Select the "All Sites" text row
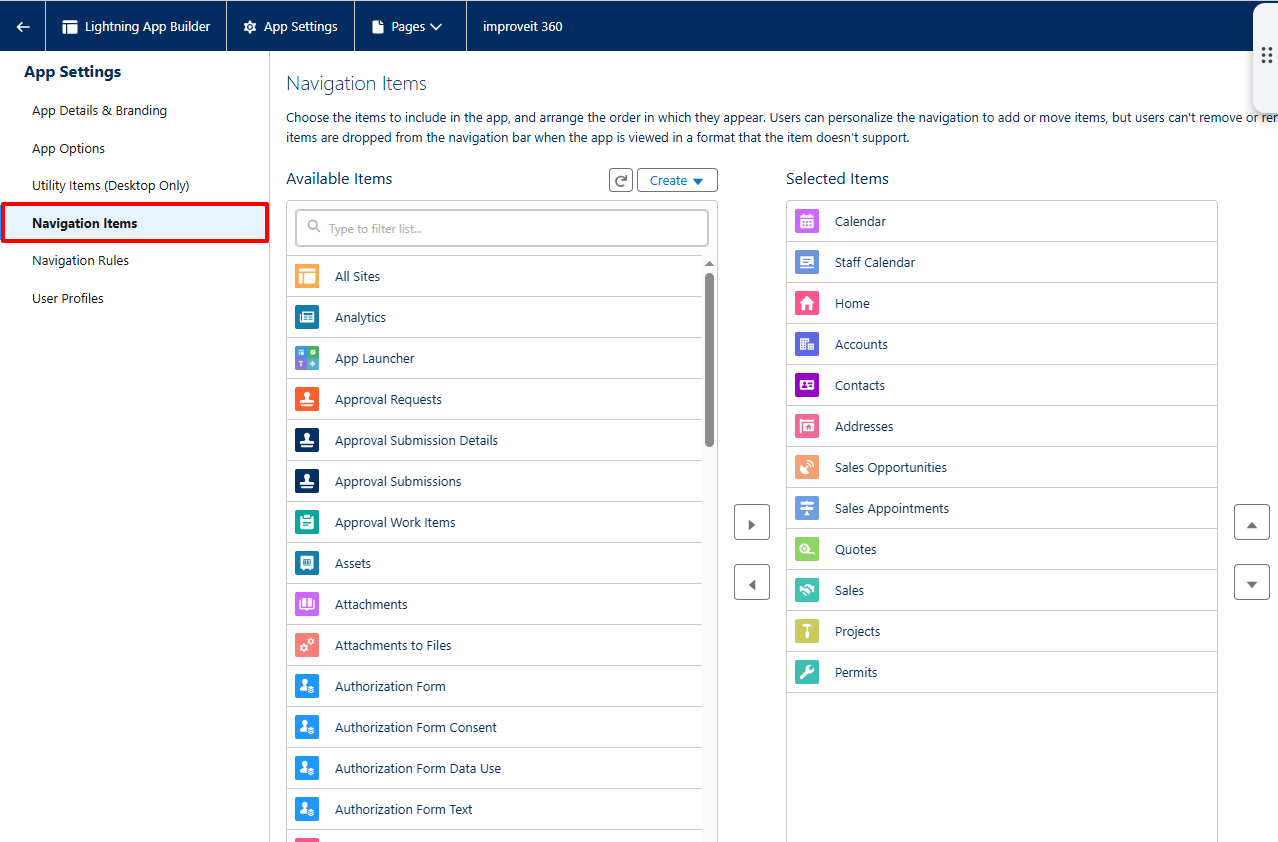The height and width of the screenshot is (842, 1278). (495, 276)
